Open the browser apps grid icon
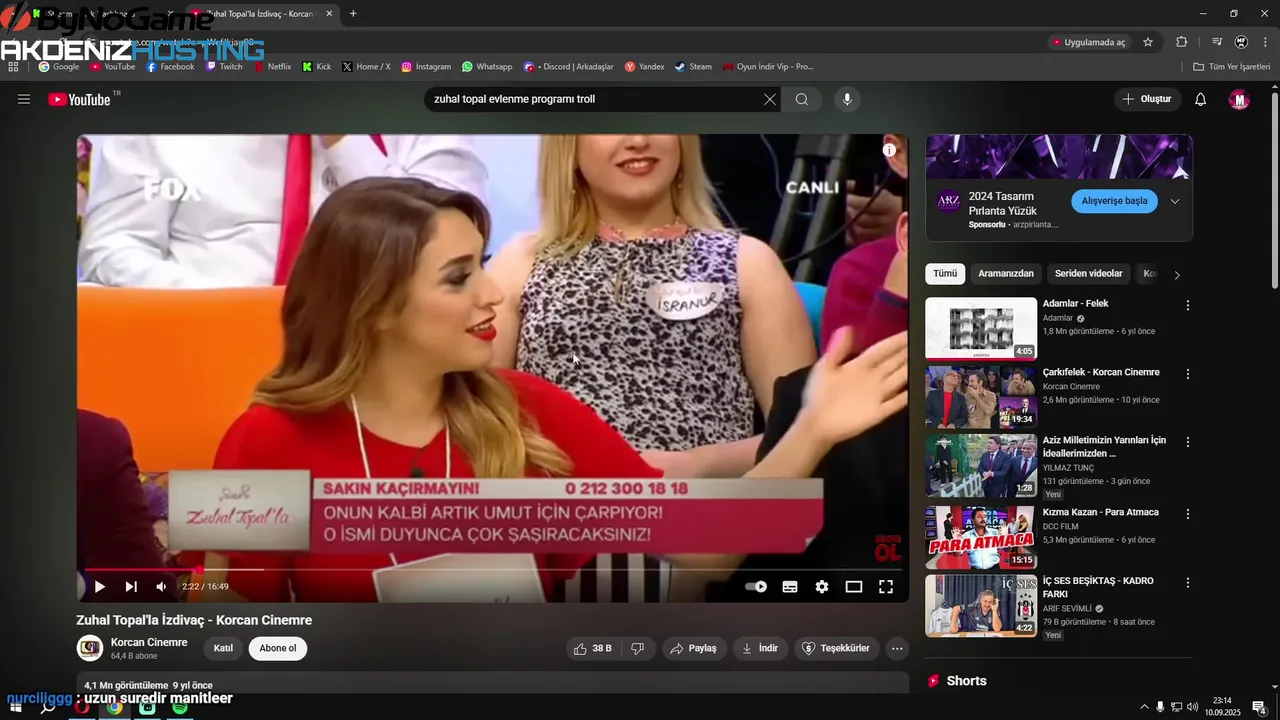This screenshot has height=720, width=1280. point(13,67)
